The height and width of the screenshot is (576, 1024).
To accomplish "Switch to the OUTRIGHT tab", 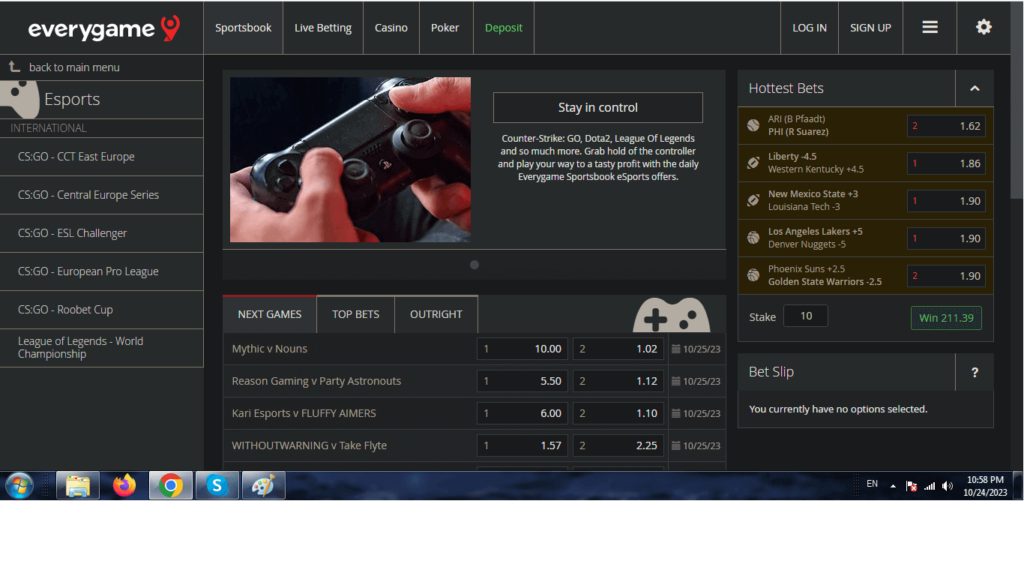I will pos(436,314).
